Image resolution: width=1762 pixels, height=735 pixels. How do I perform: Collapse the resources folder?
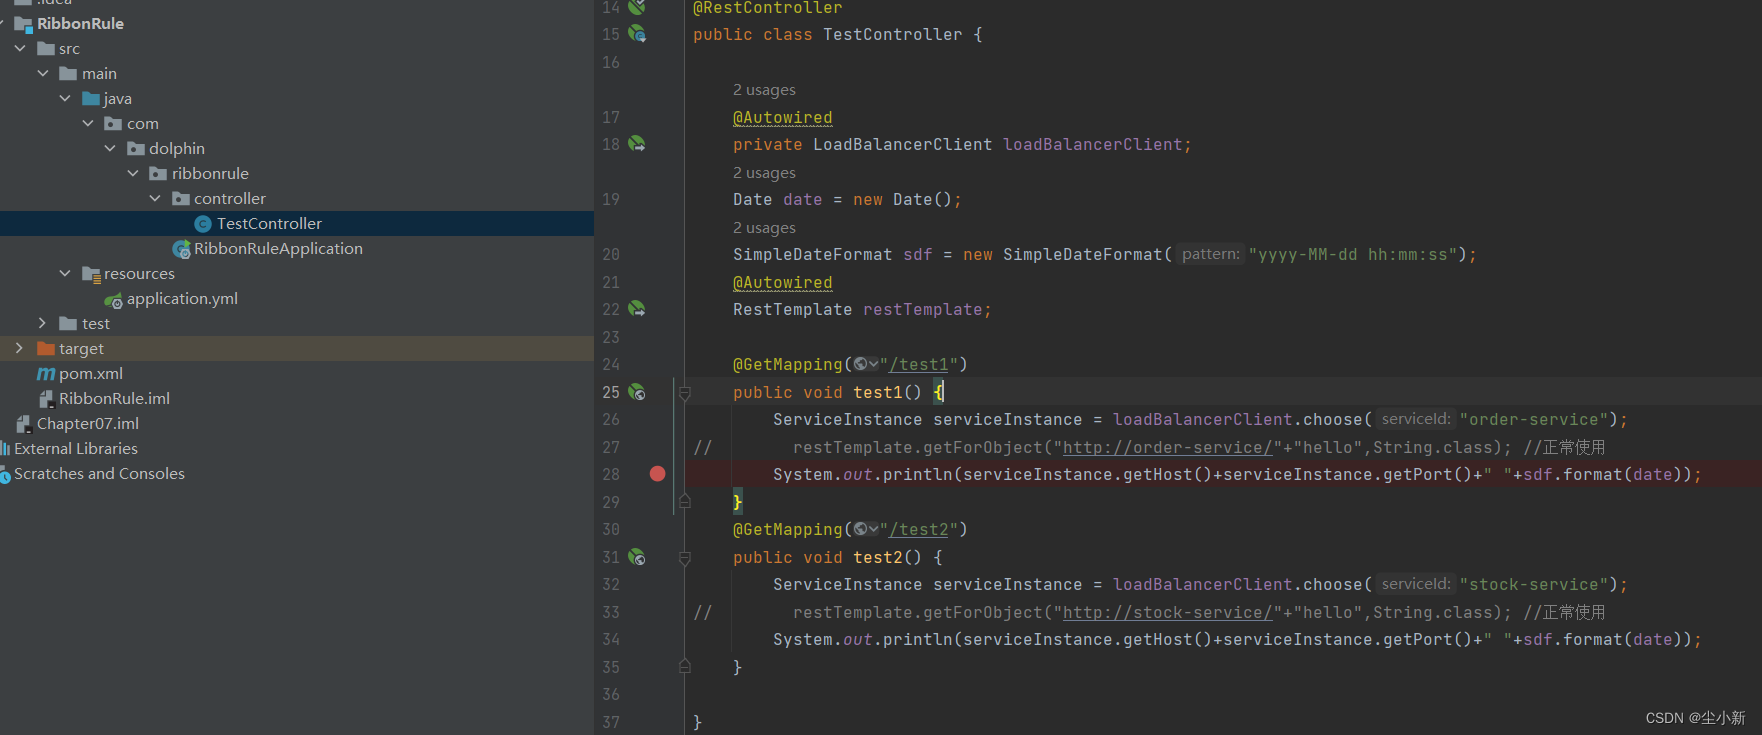tap(65, 273)
